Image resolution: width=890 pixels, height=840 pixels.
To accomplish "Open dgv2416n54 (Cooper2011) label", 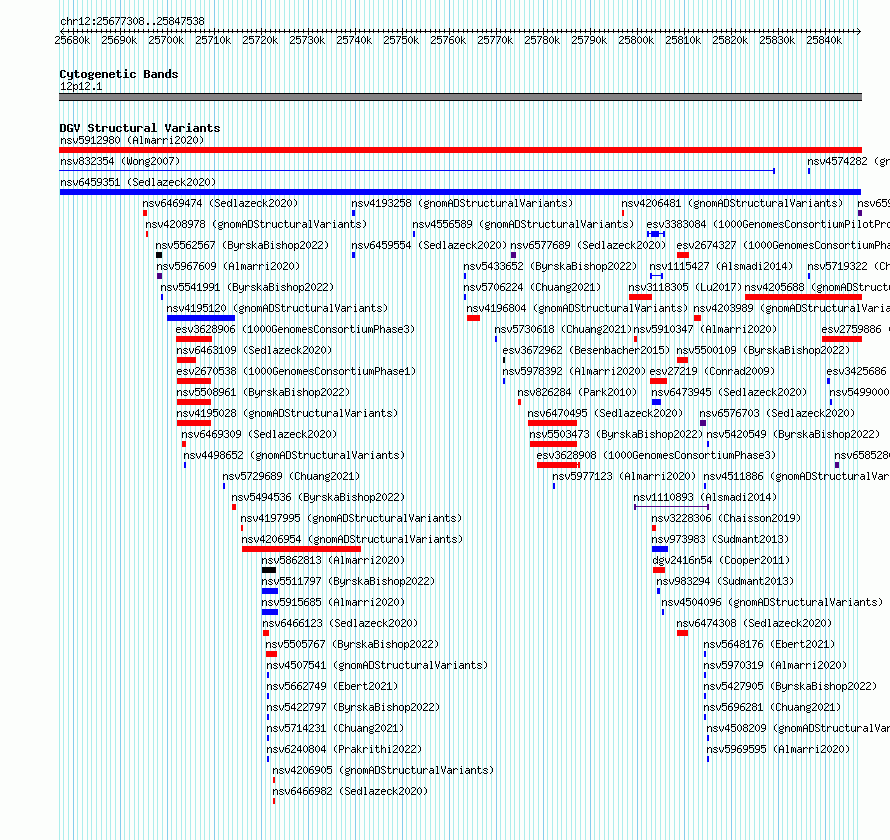I will (721, 560).
